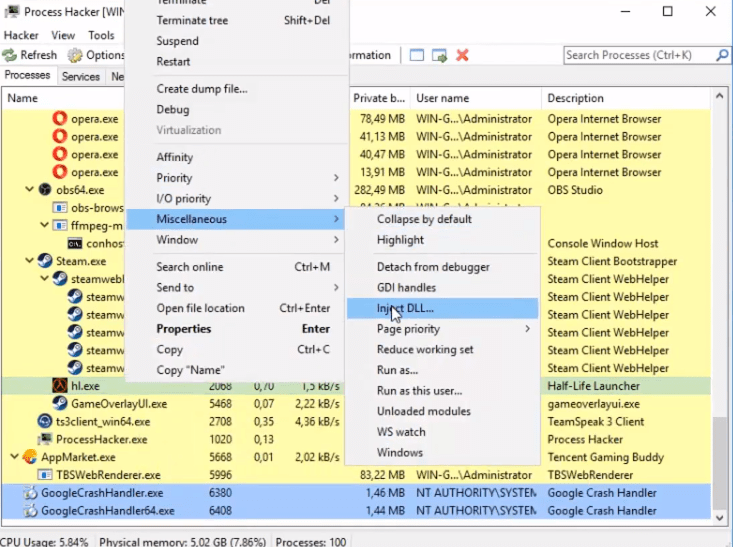Open Properties from context menu
Image resolution: width=733 pixels, height=547 pixels.
237,329
